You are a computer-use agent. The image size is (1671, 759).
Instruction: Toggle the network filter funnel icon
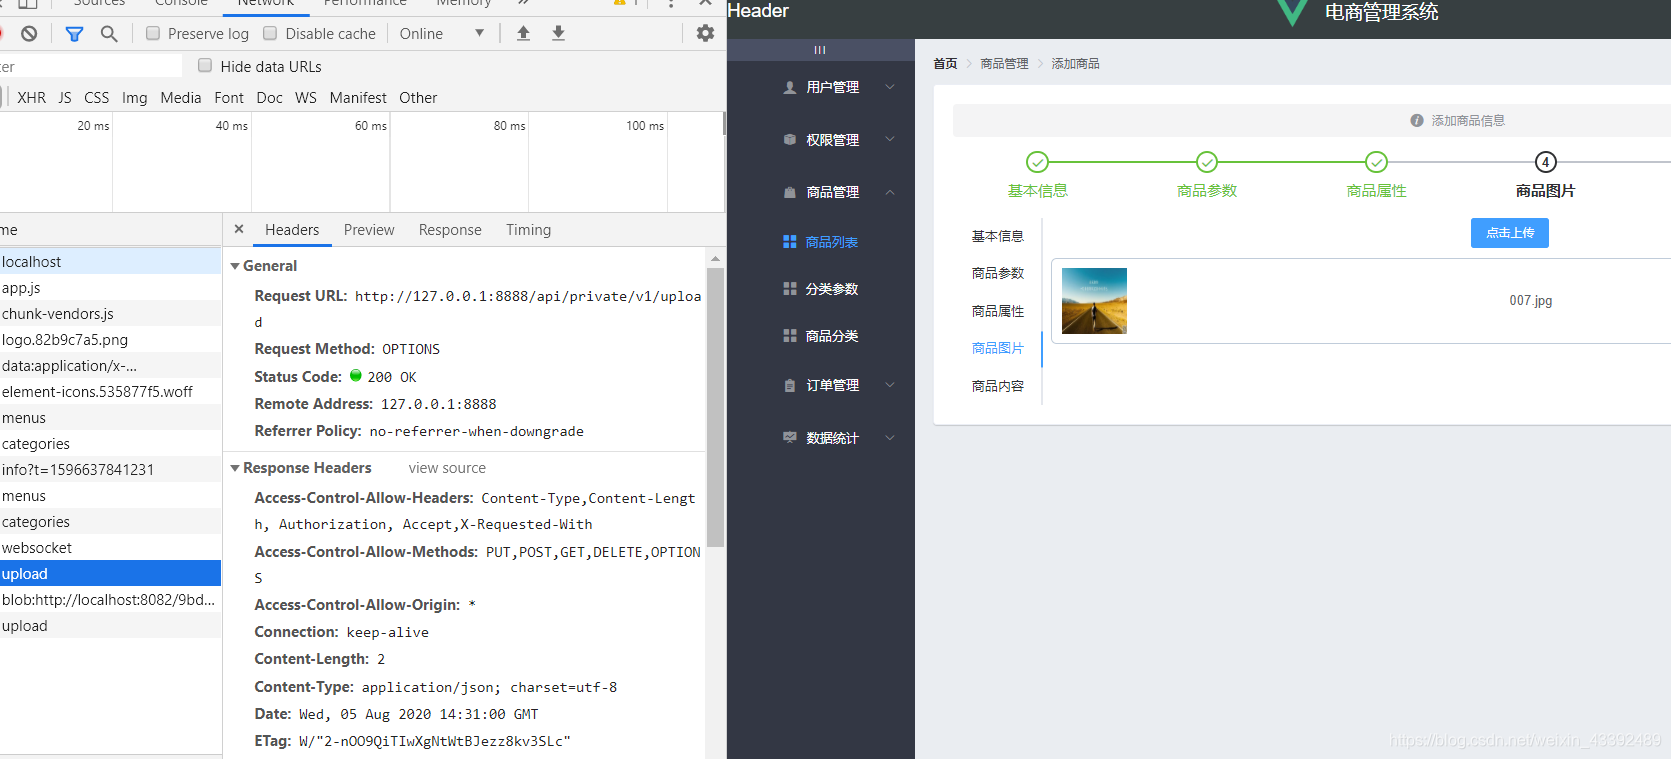[x=74, y=33]
